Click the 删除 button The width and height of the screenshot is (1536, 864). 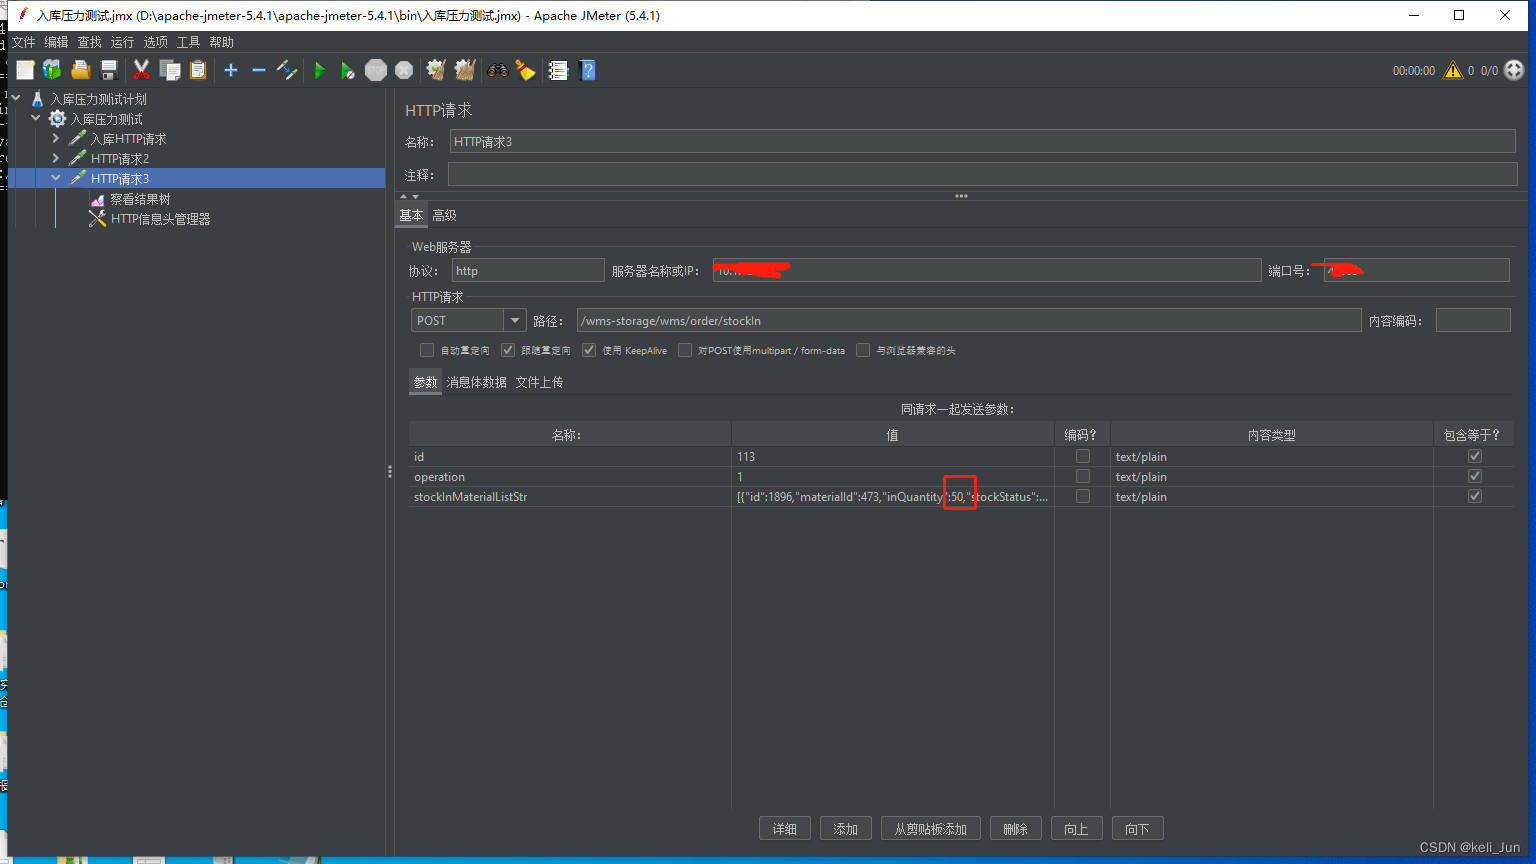(x=1015, y=828)
